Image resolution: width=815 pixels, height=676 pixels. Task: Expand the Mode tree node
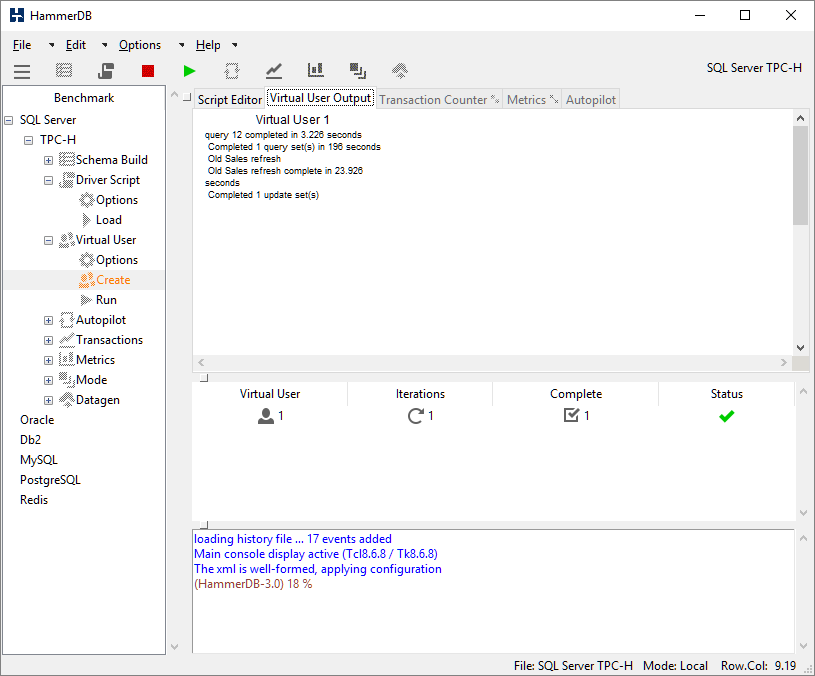pos(48,380)
